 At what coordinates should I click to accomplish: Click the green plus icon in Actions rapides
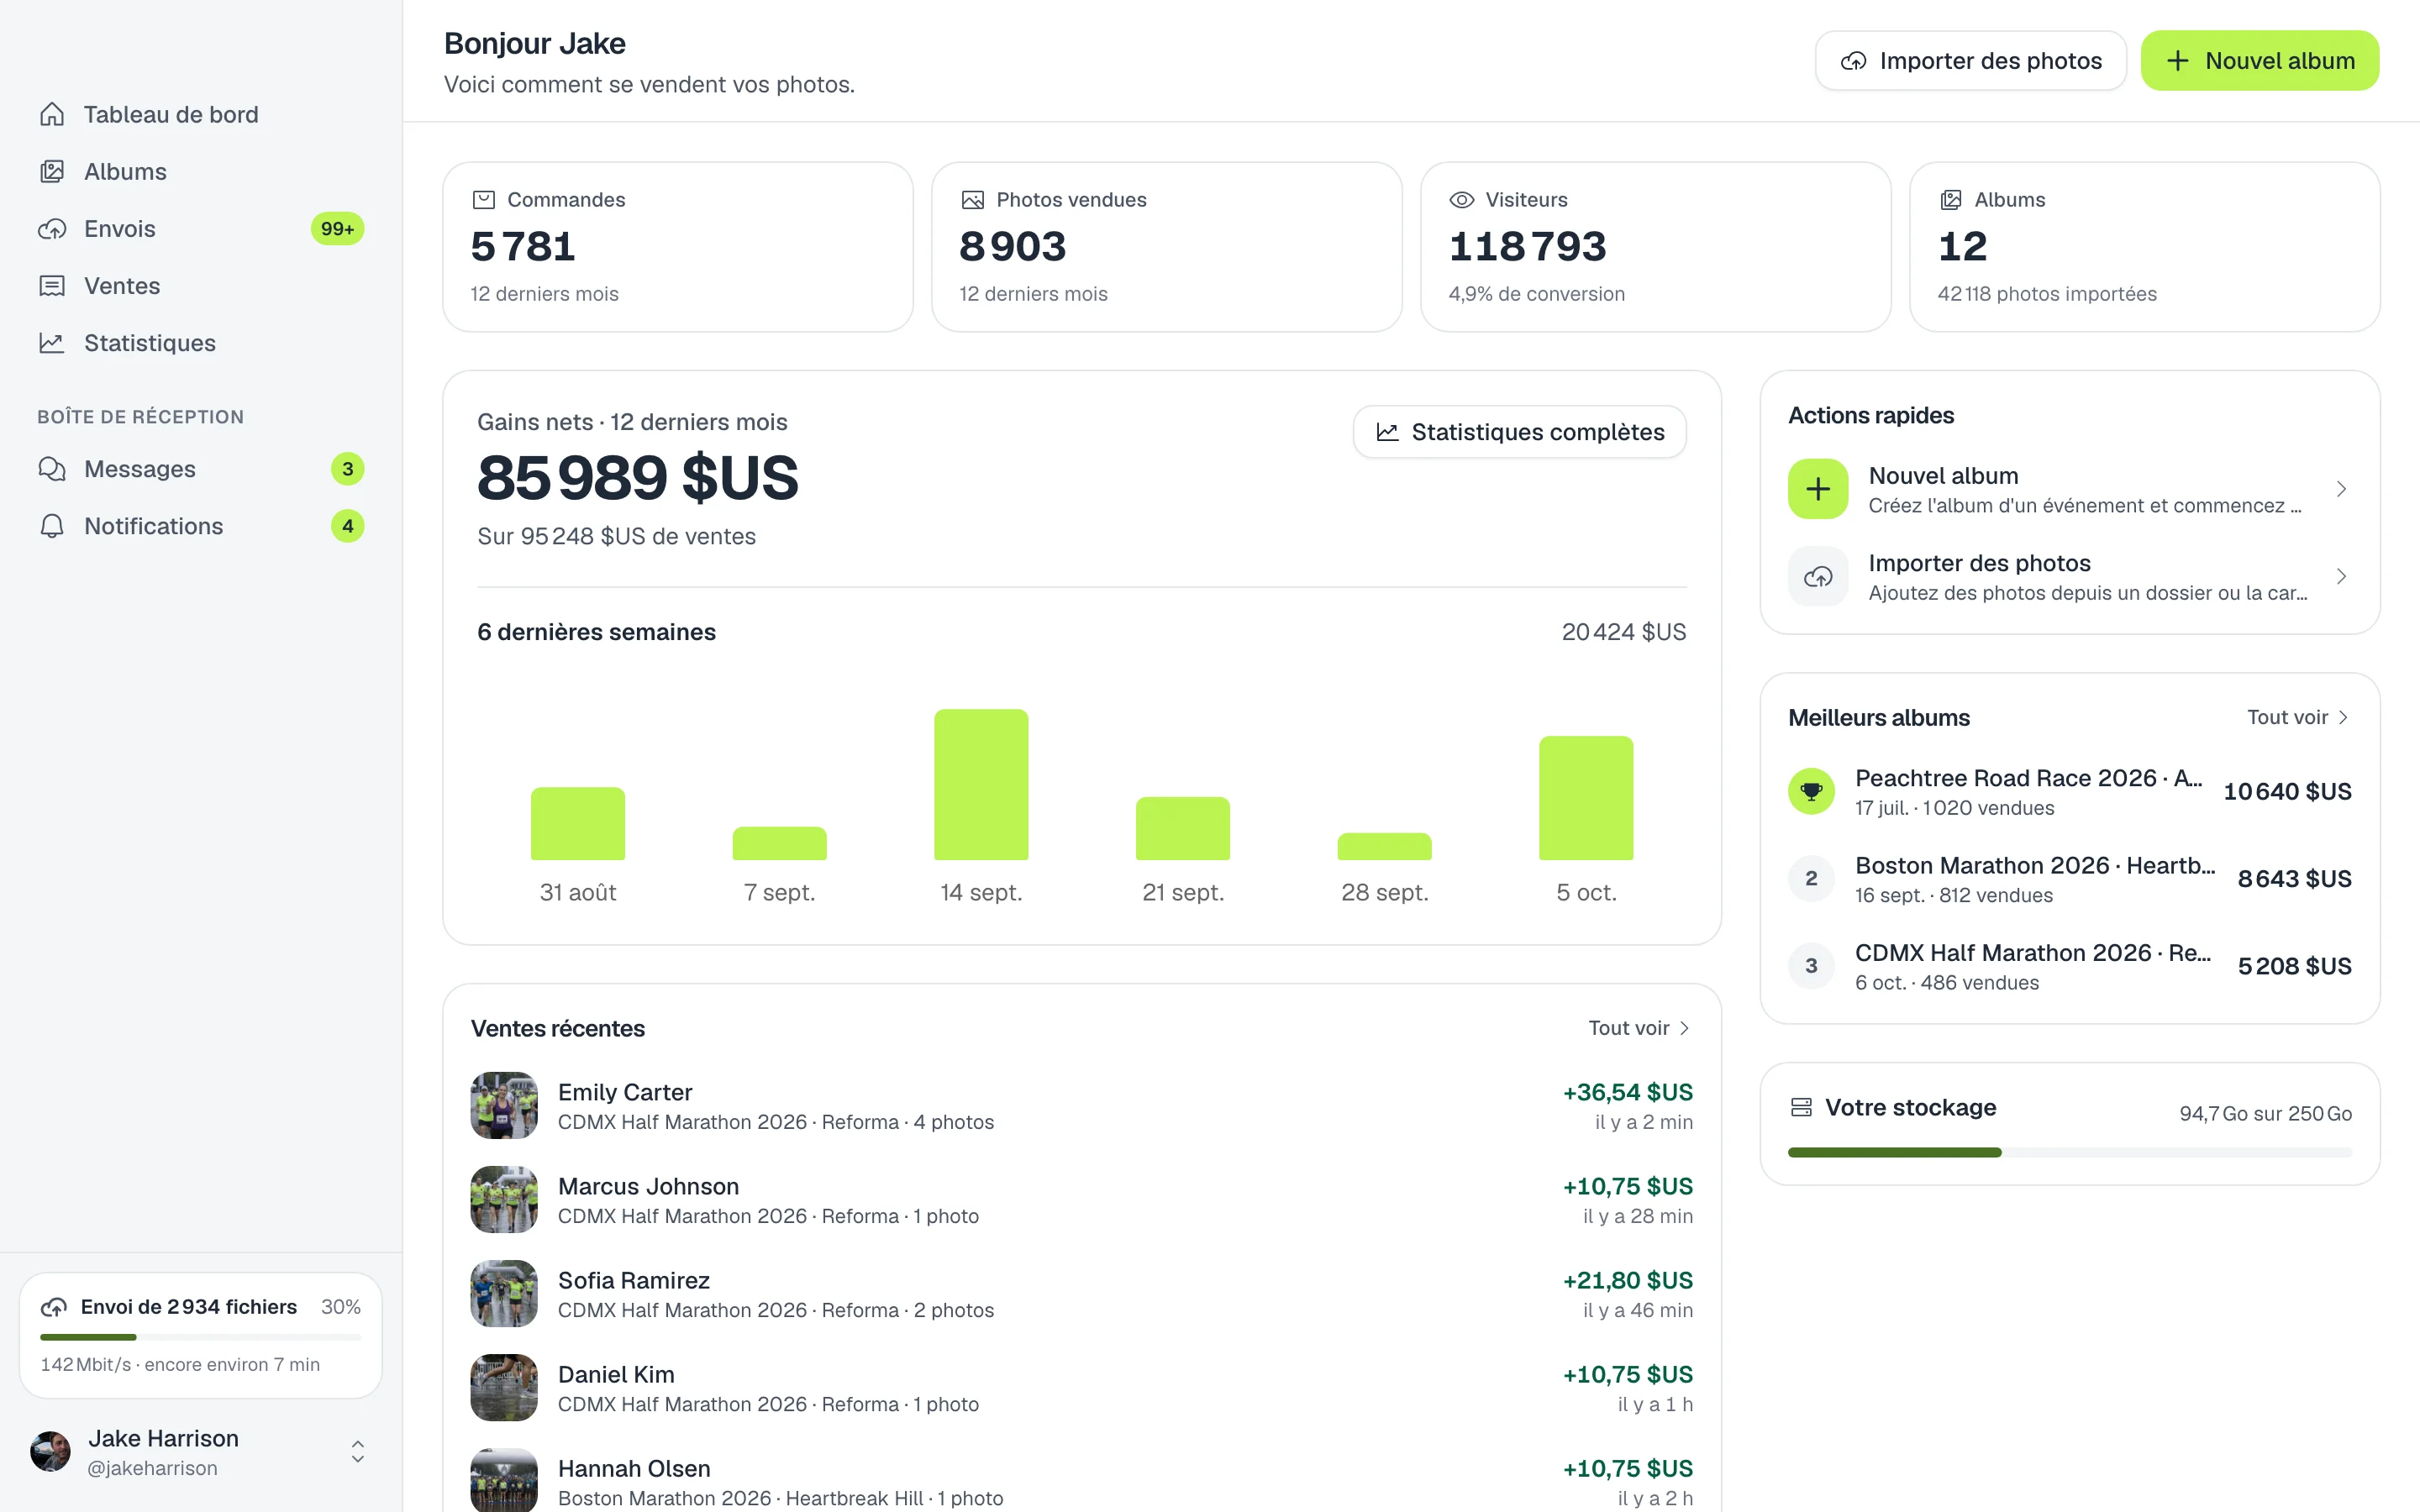coord(1818,489)
